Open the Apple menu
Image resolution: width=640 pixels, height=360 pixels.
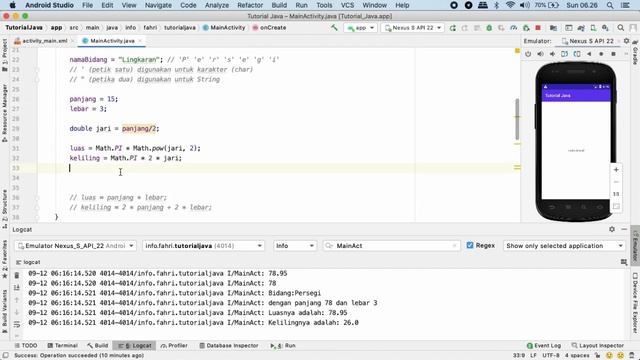click(x=12, y=5)
